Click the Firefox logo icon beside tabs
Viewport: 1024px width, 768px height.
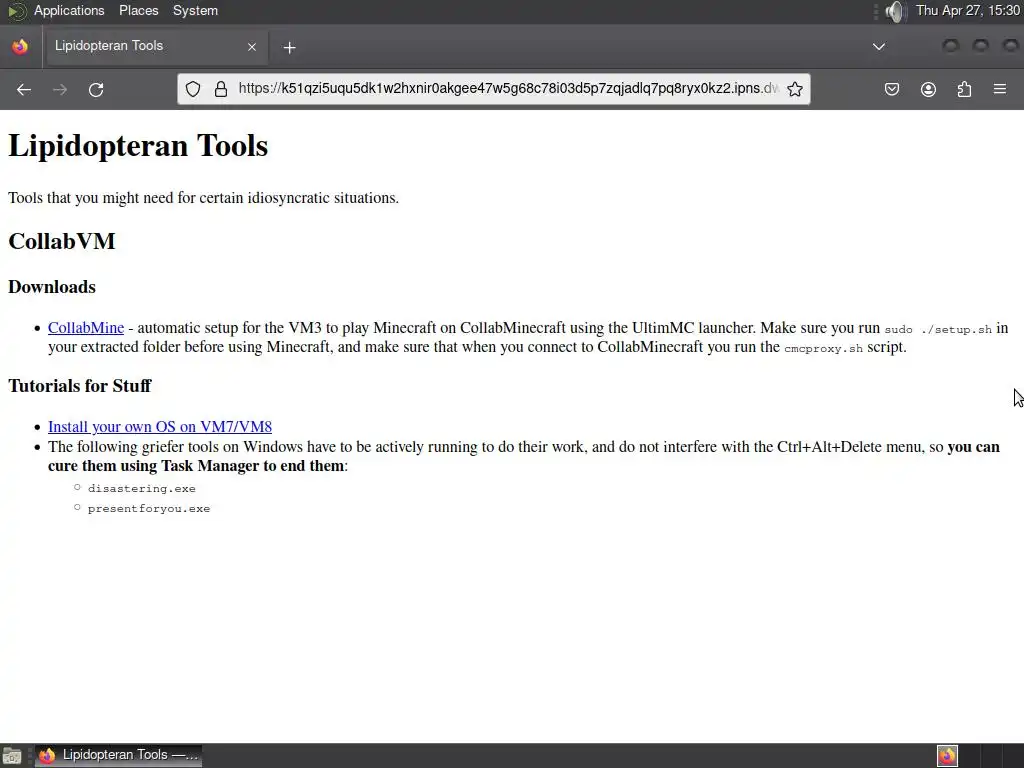[x=20, y=46]
